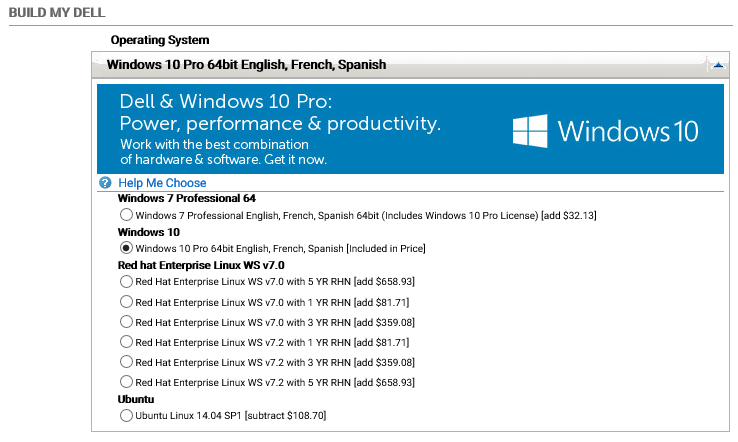This screenshot has width=738, height=442.
Task: Pick Red Hat WS v7.2 with 5 YR RHN
Action: coord(126,382)
